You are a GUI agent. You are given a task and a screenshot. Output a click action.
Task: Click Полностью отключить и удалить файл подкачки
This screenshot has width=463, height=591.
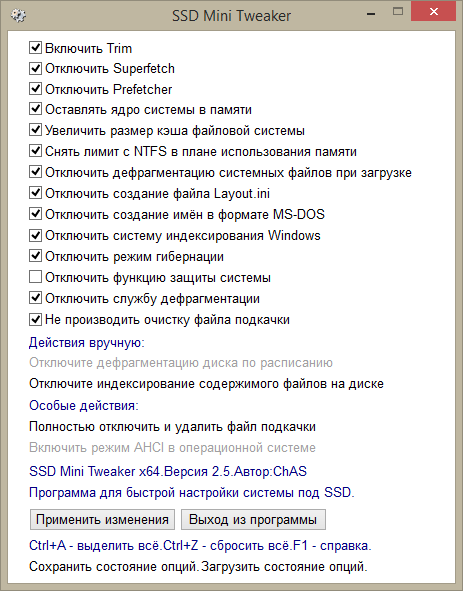pos(172,427)
